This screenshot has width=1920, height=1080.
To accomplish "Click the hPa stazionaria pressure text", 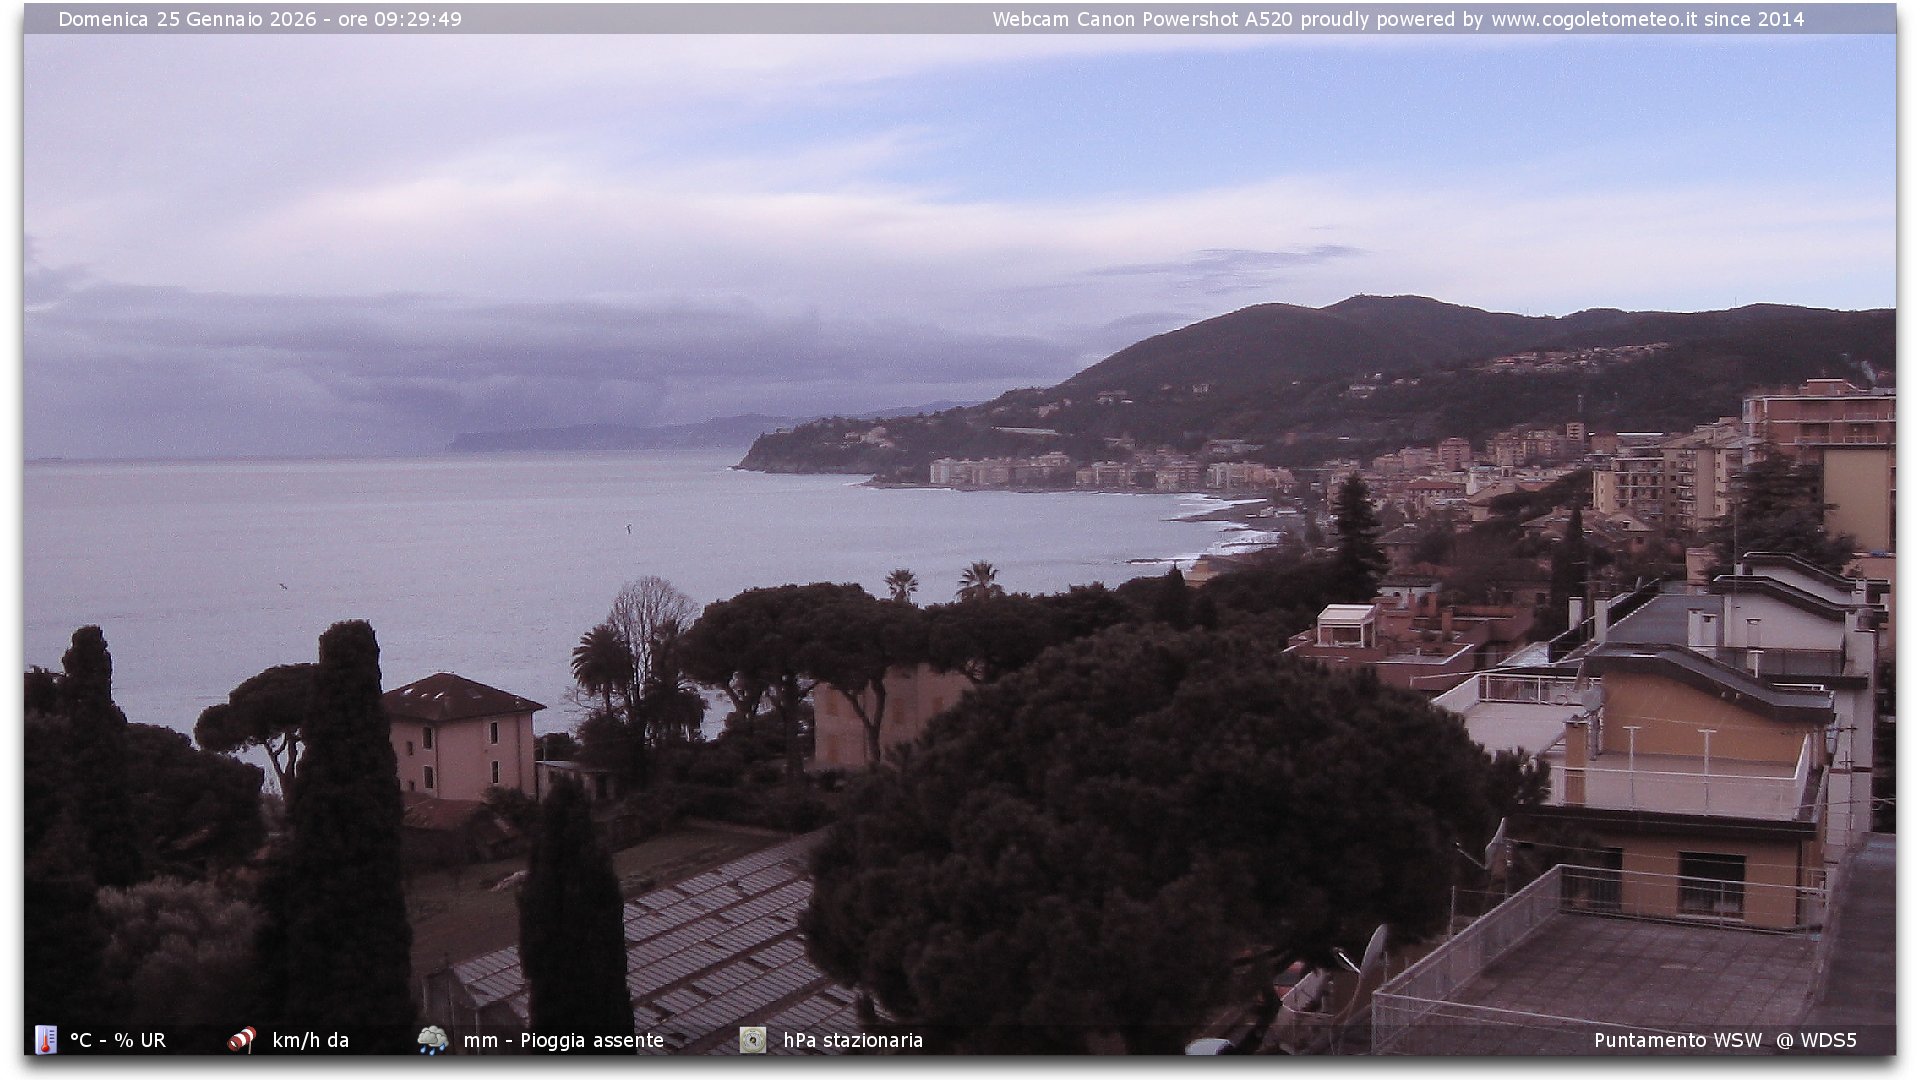I will (x=853, y=1040).
